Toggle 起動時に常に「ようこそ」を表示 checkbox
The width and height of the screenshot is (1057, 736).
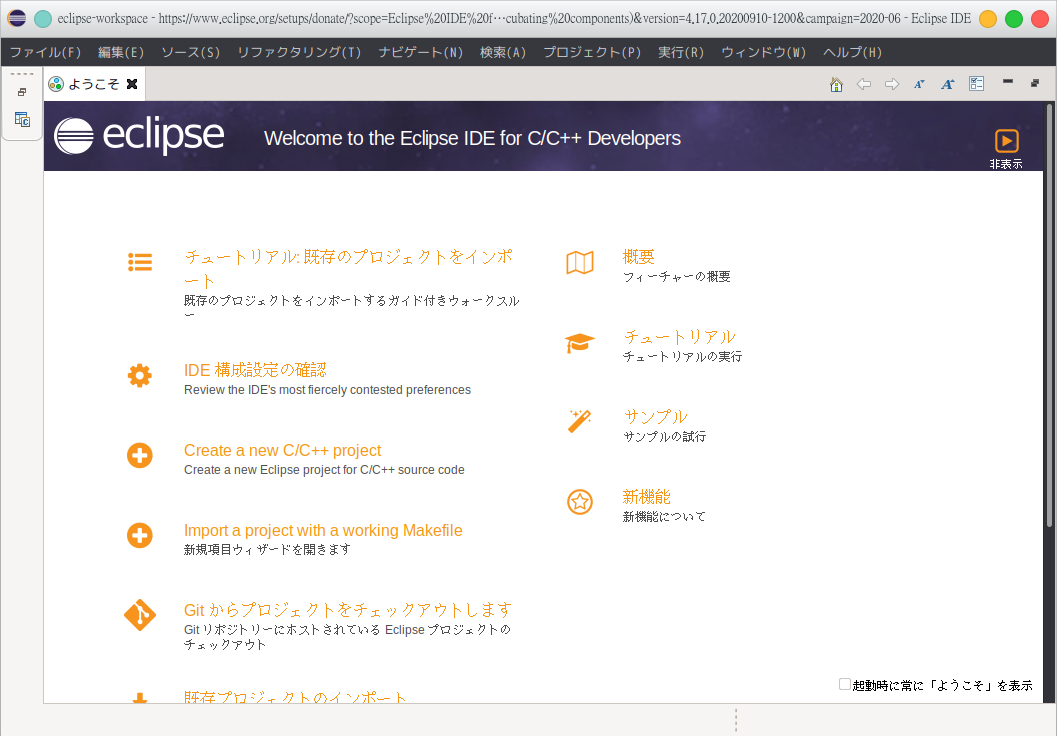click(845, 684)
